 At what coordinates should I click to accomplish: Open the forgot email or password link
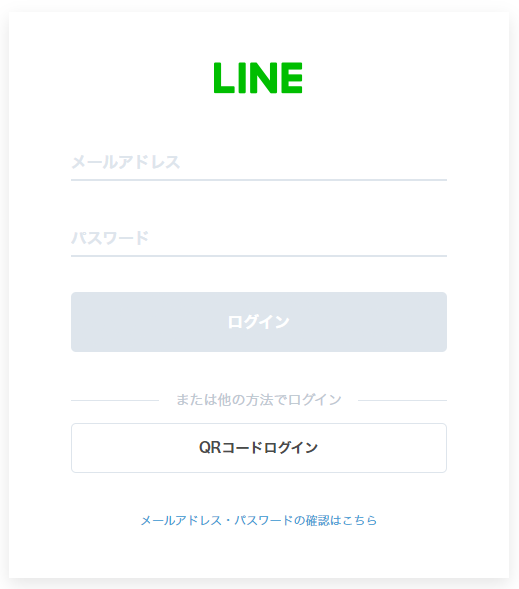click(x=259, y=520)
